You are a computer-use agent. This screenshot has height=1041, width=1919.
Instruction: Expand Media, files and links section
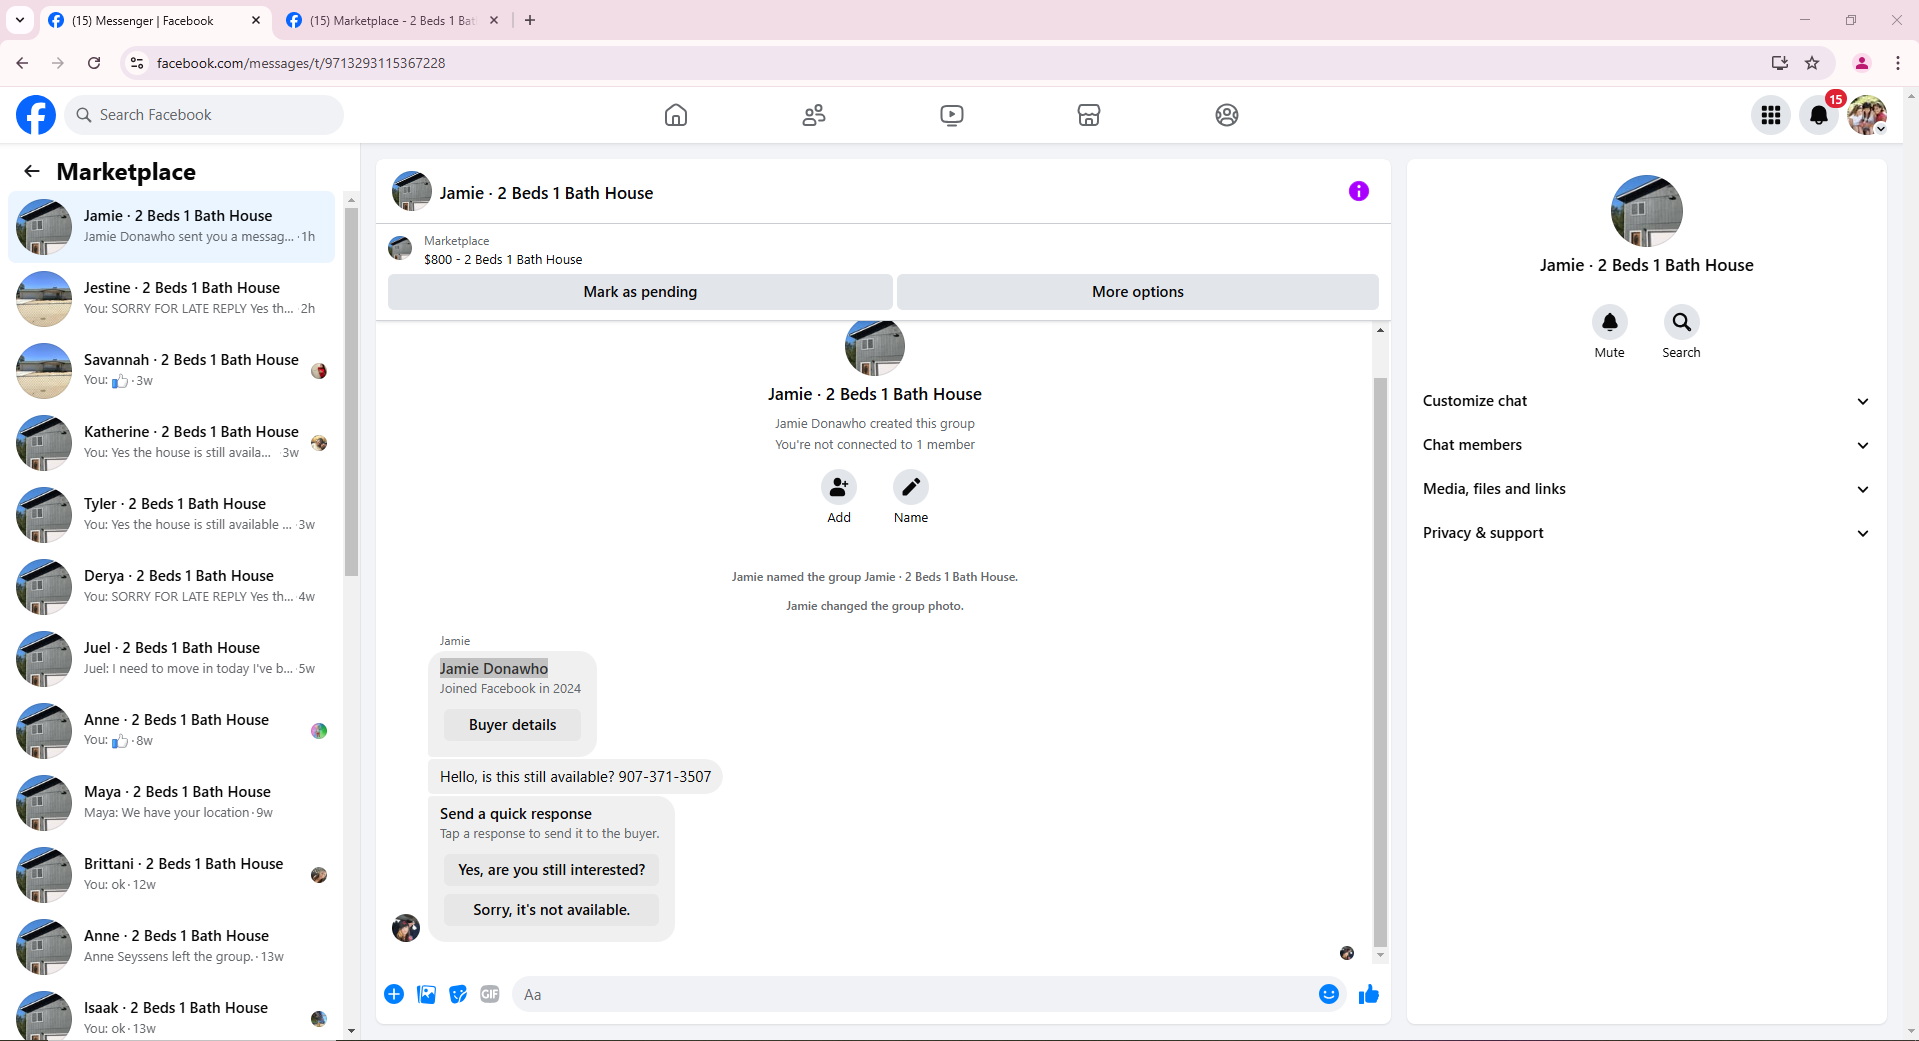point(1646,489)
